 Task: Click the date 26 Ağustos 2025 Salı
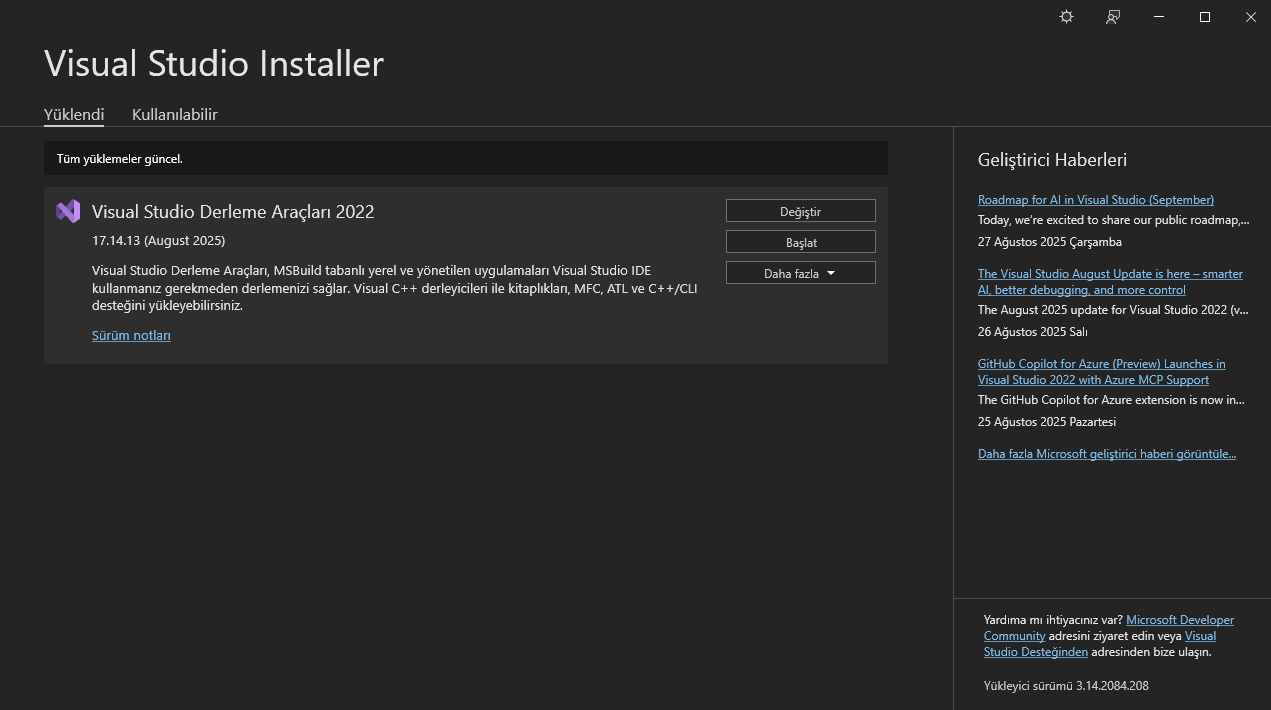(1033, 332)
